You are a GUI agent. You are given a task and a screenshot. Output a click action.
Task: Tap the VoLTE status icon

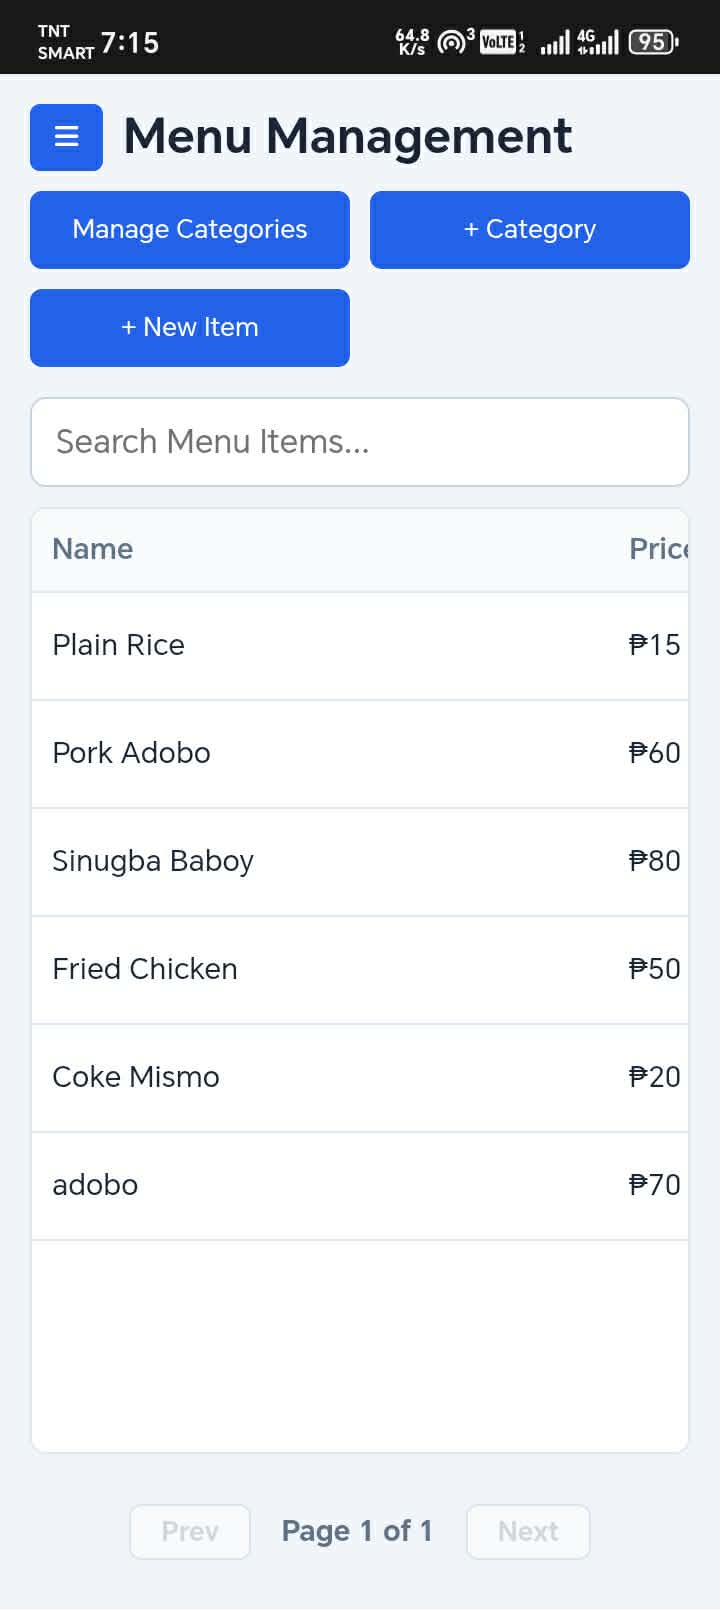point(499,42)
